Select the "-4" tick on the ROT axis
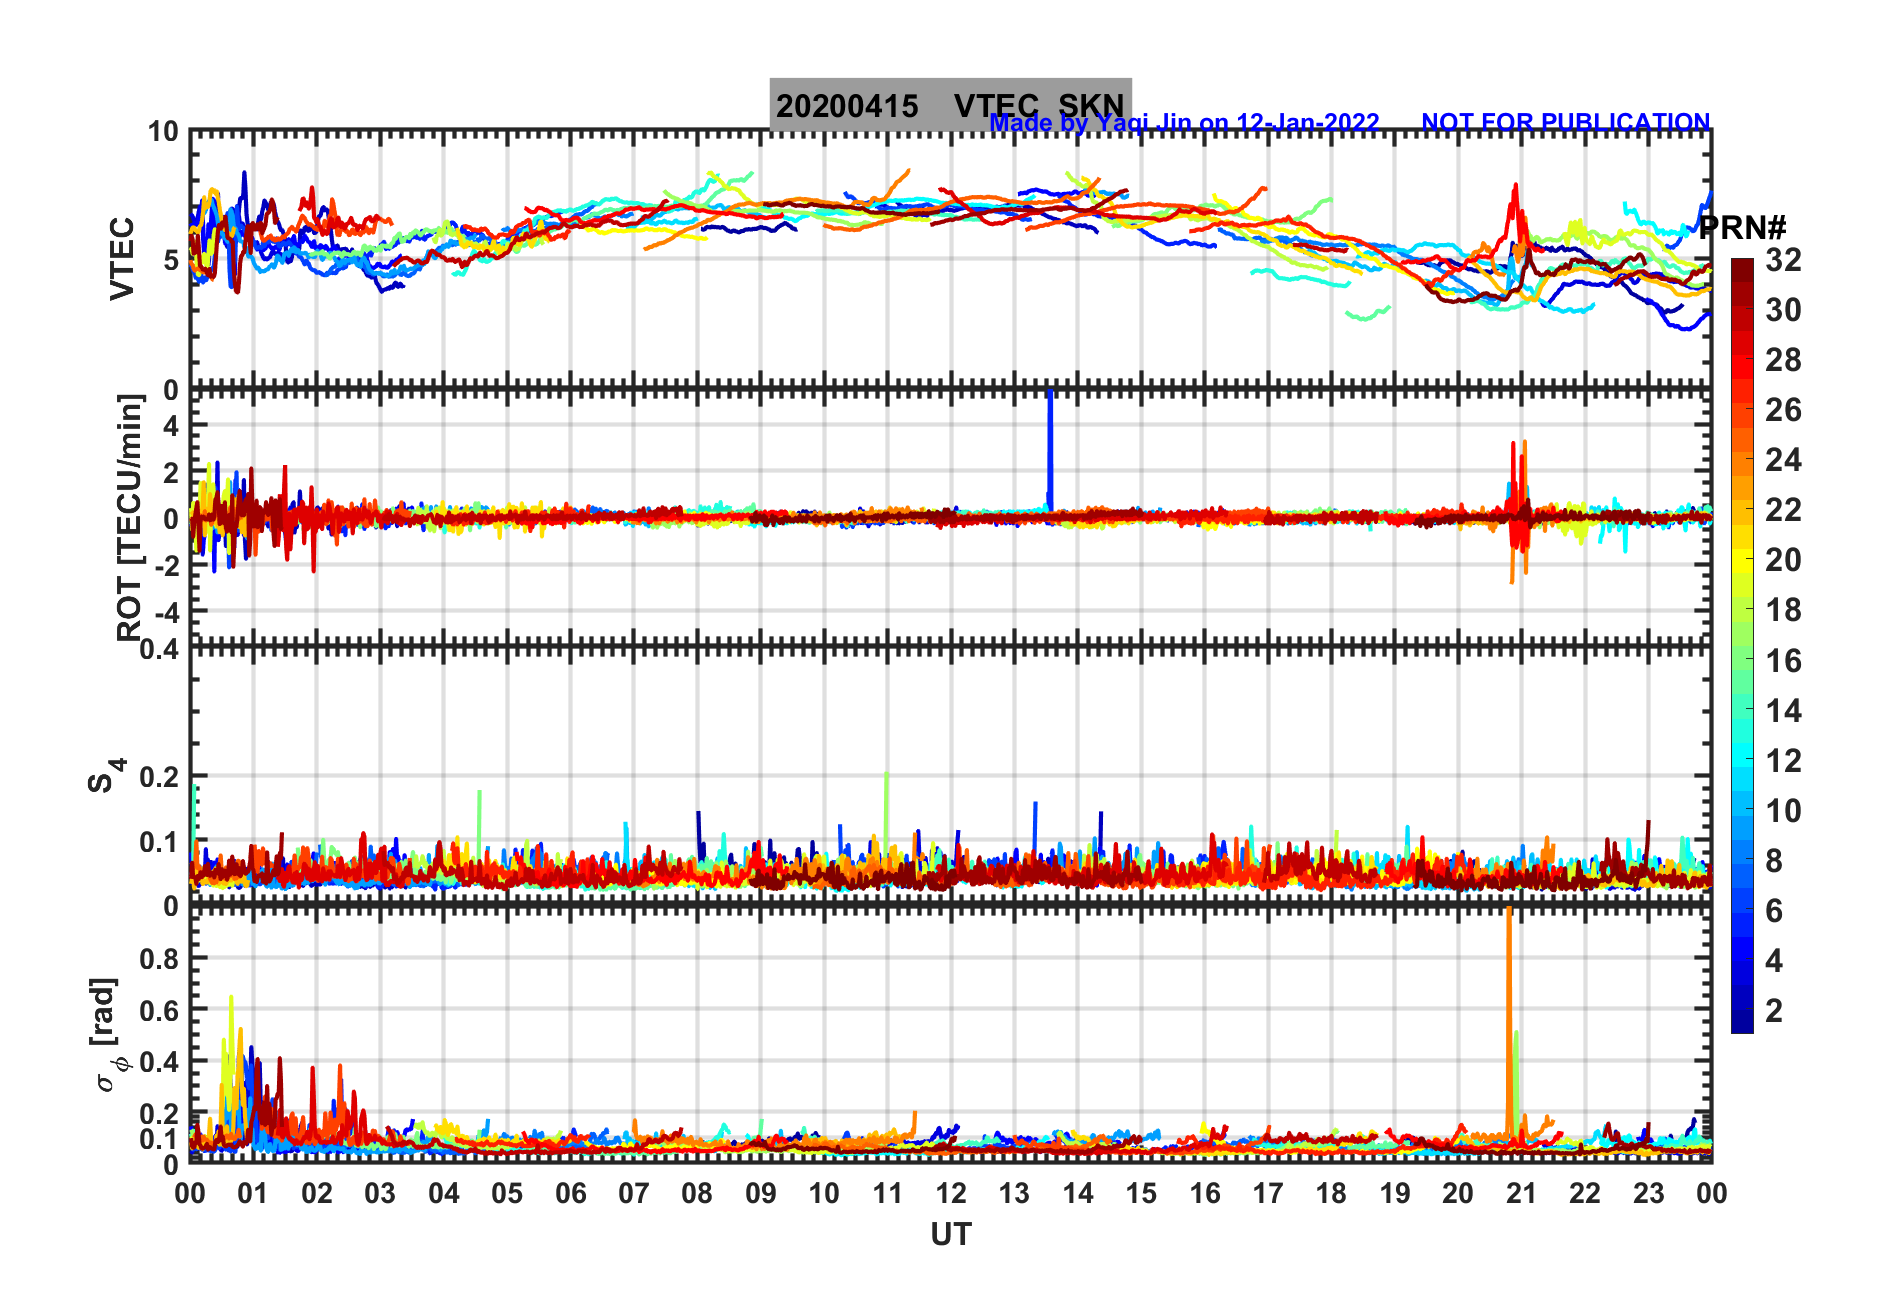Image resolution: width=1902 pixels, height=1292 pixels. coord(165,611)
